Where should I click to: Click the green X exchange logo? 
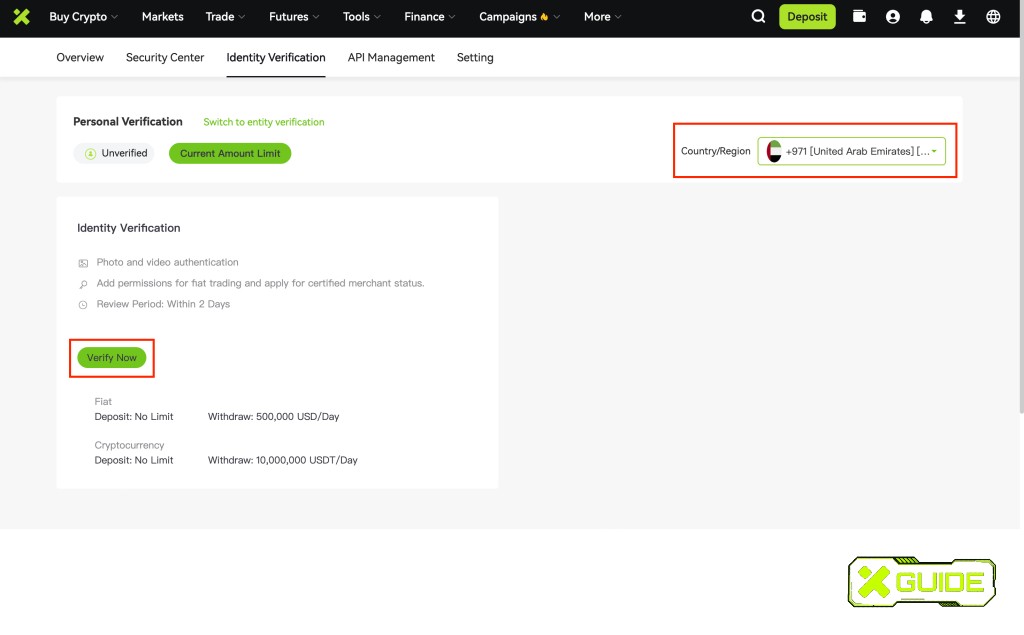coord(22,16)
